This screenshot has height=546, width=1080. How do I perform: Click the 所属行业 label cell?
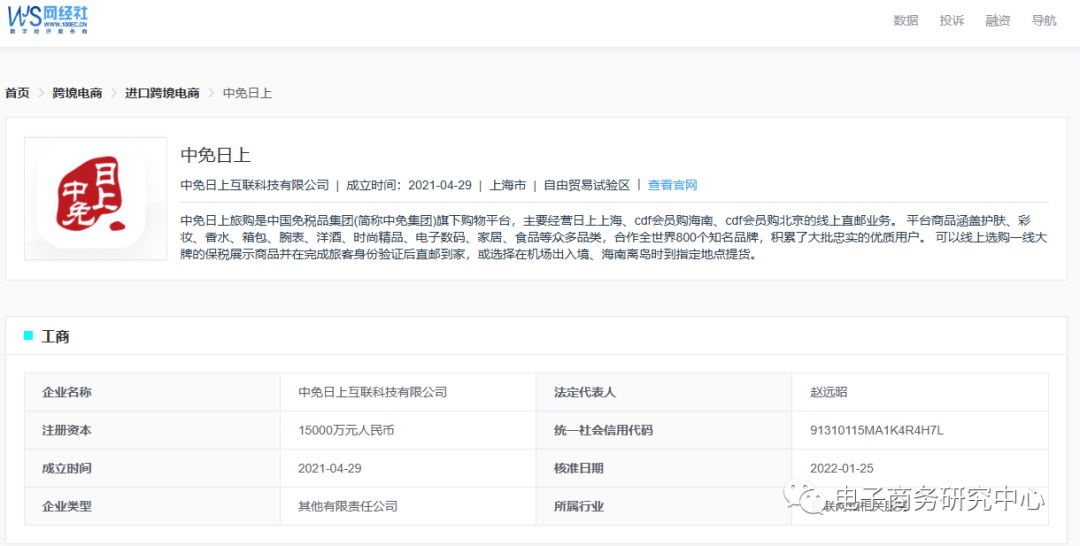[x=664, y=506]
